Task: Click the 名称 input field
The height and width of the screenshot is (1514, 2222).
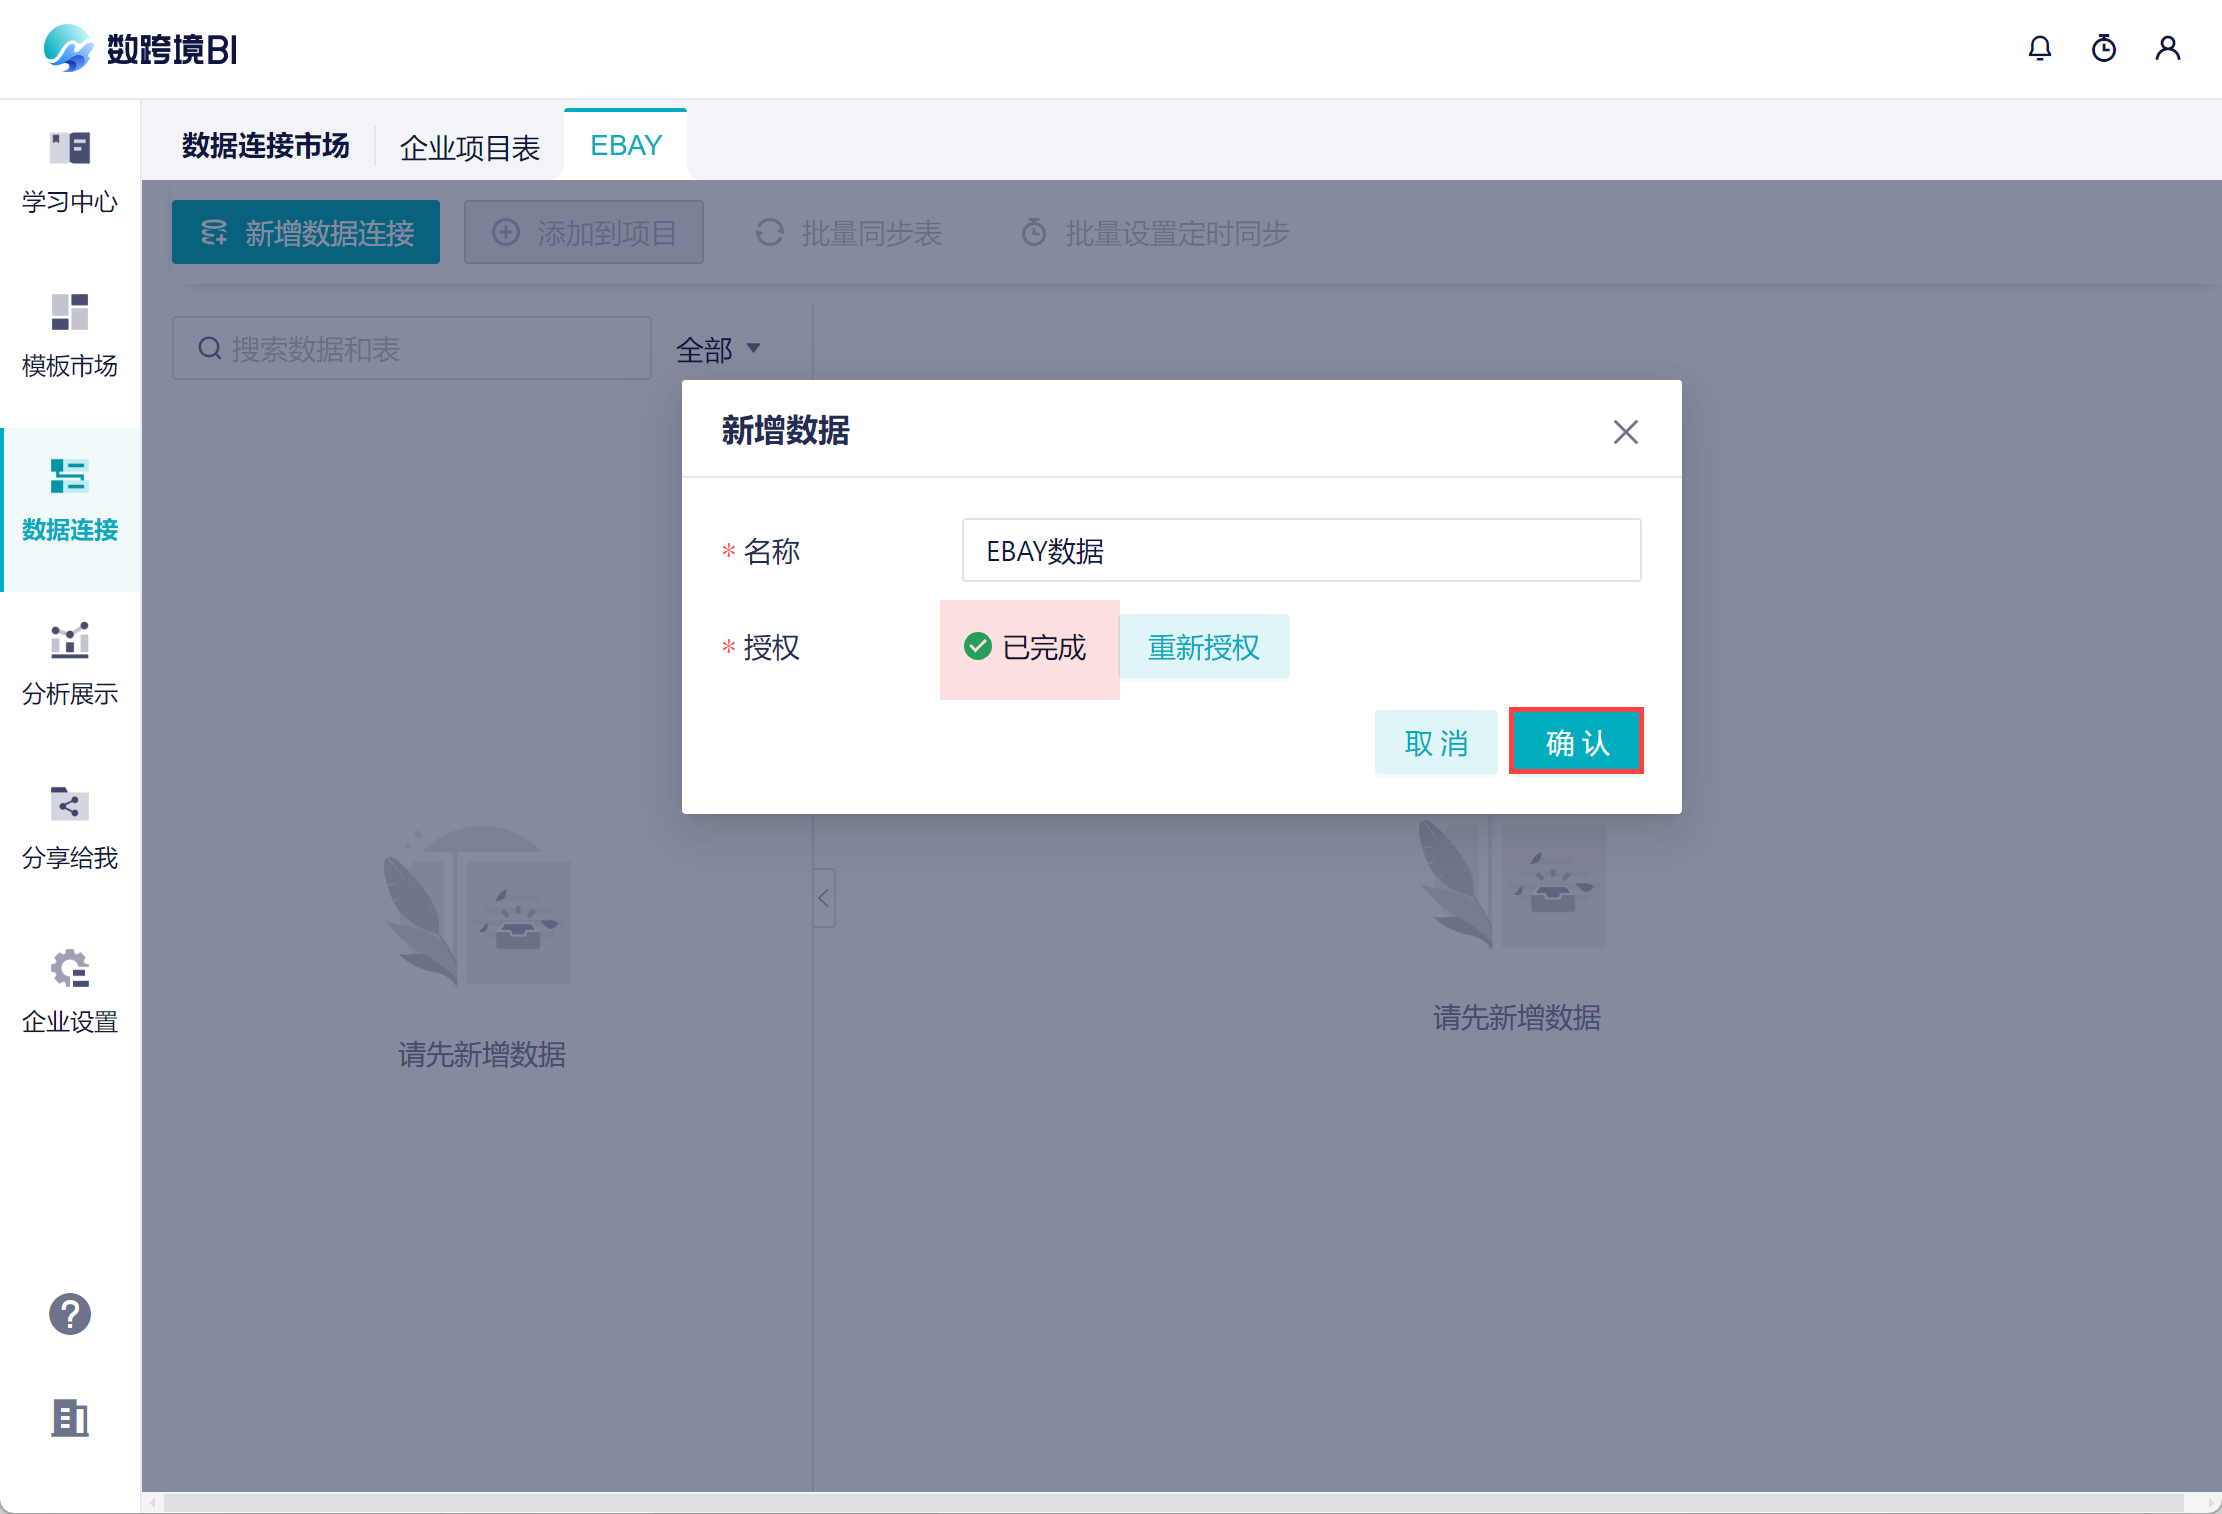Action: tap(1300, 550)
